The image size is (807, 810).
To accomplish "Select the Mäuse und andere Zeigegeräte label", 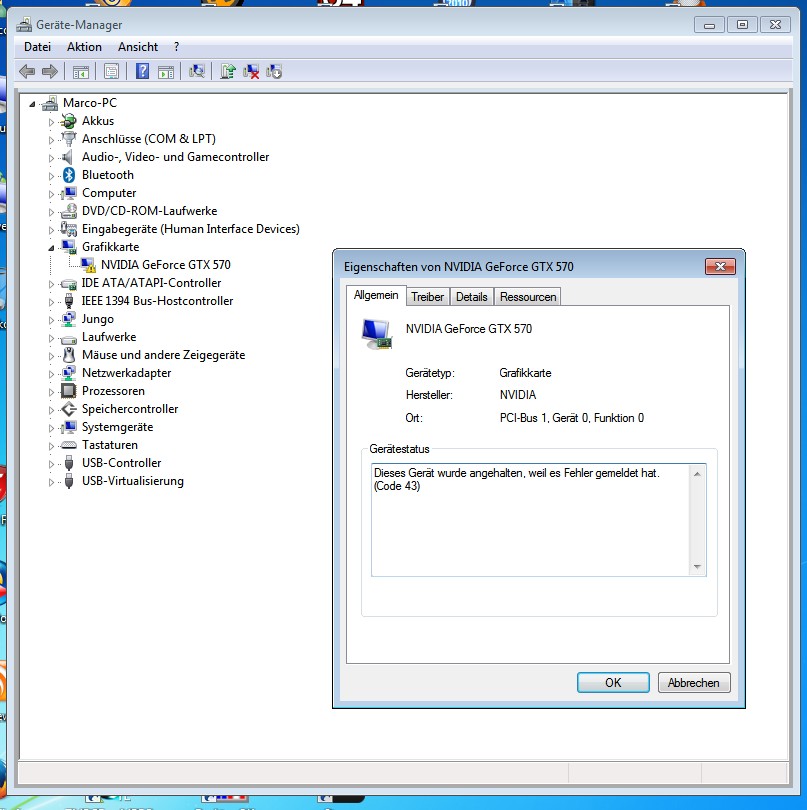I will 163,355.
